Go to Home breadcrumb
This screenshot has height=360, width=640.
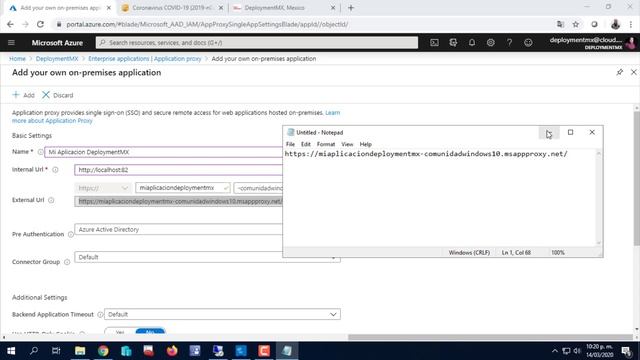click(x=17, y=59)
